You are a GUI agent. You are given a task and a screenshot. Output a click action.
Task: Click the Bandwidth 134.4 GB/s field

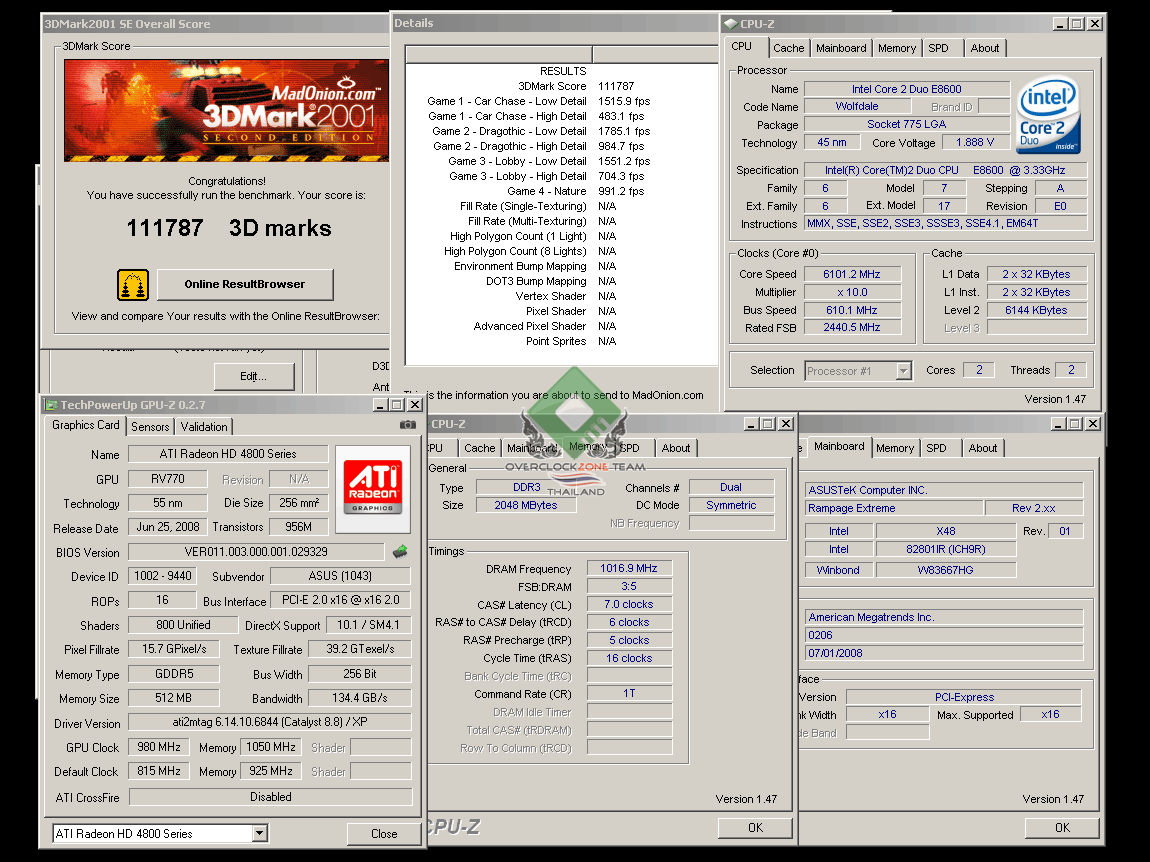point(359,698)
